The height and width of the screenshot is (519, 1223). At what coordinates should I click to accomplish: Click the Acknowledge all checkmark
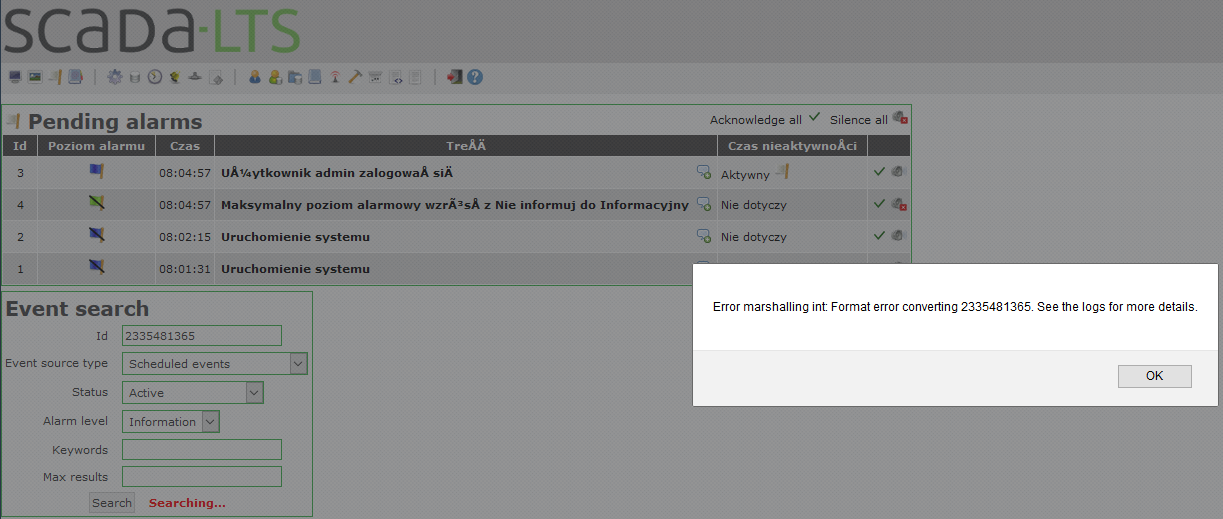[x=814, y=118]
